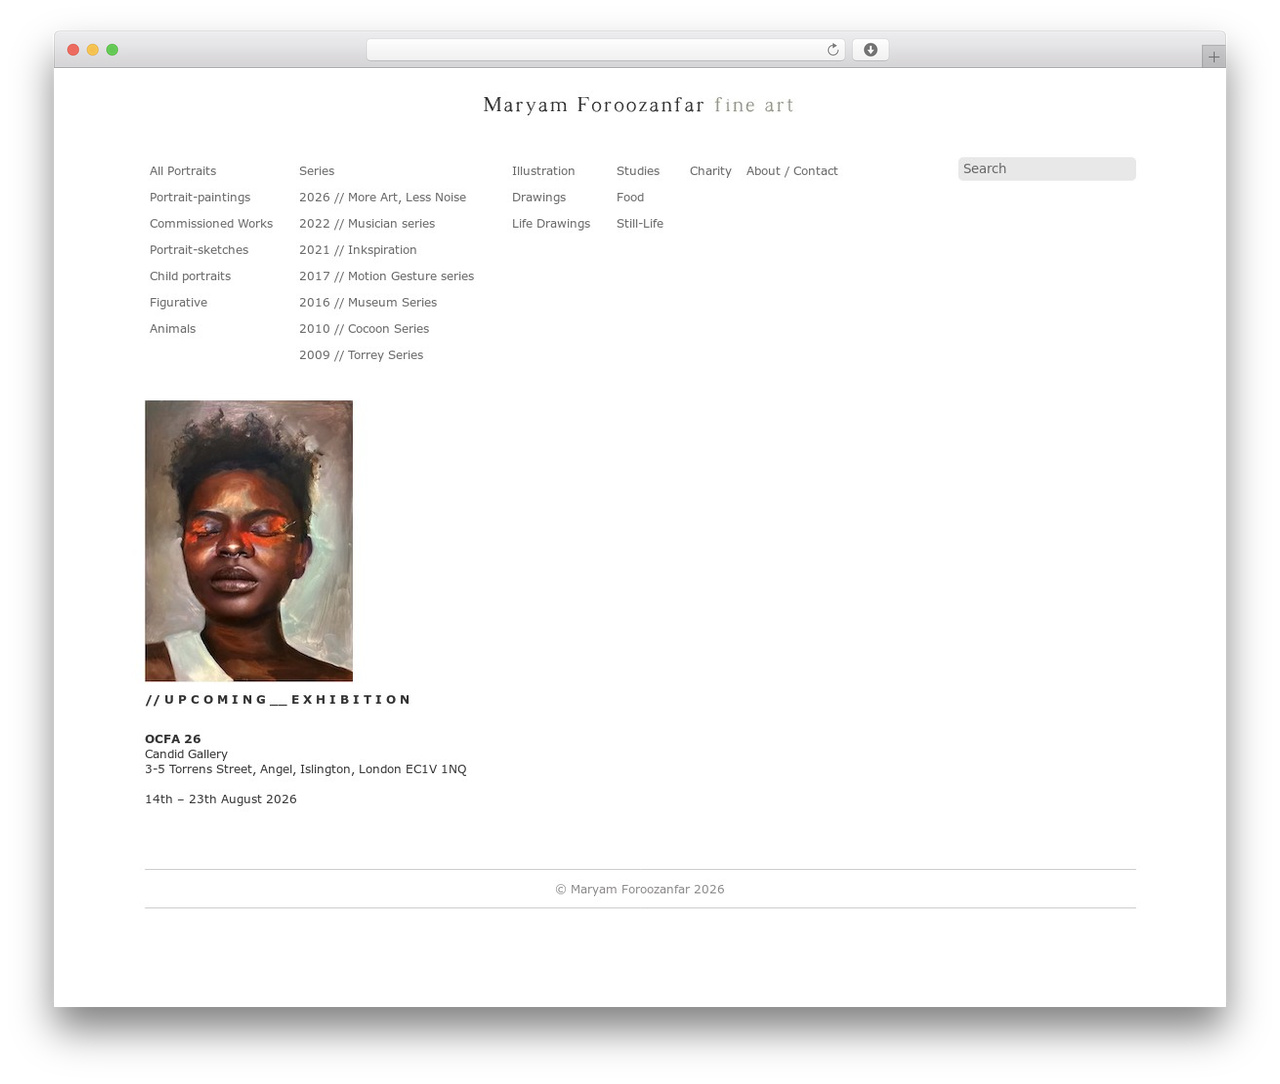Select Portrait-sketches menu item

[199, 250]
